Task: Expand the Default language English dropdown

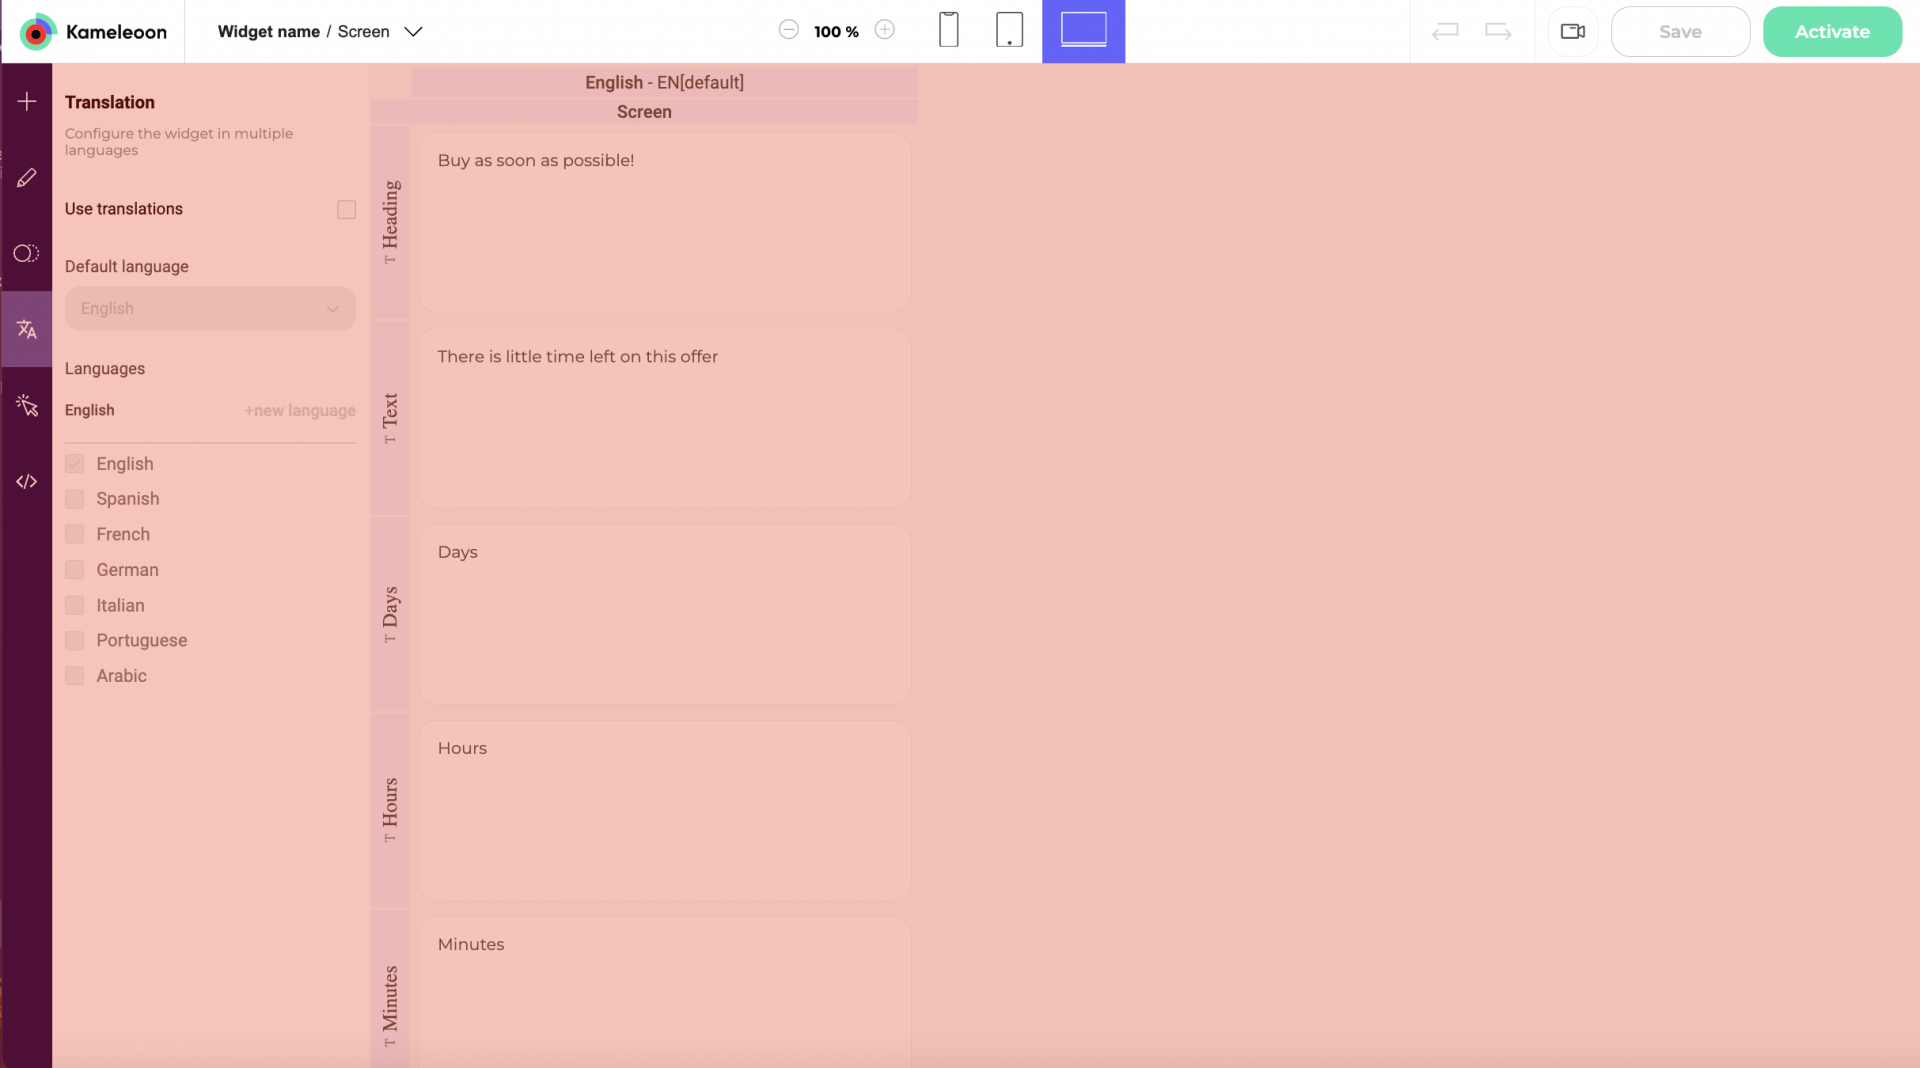Action: 210,309
